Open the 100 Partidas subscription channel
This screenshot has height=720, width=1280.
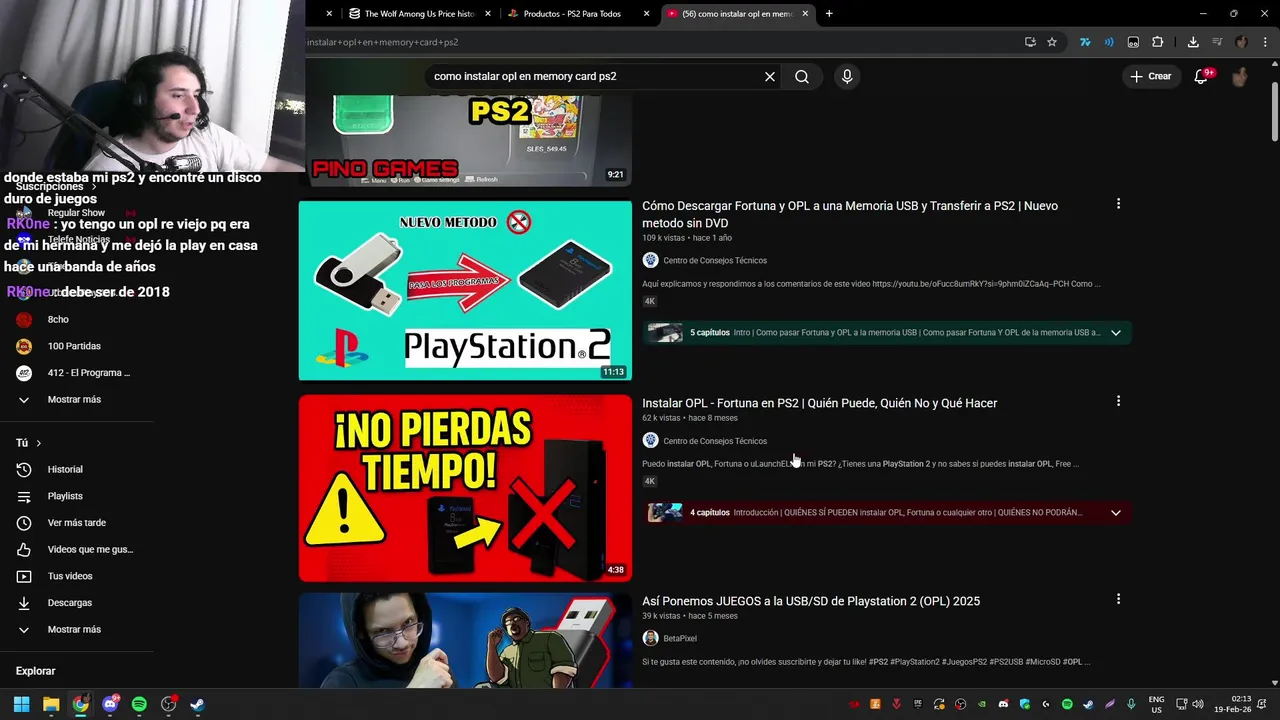[76, 346]
